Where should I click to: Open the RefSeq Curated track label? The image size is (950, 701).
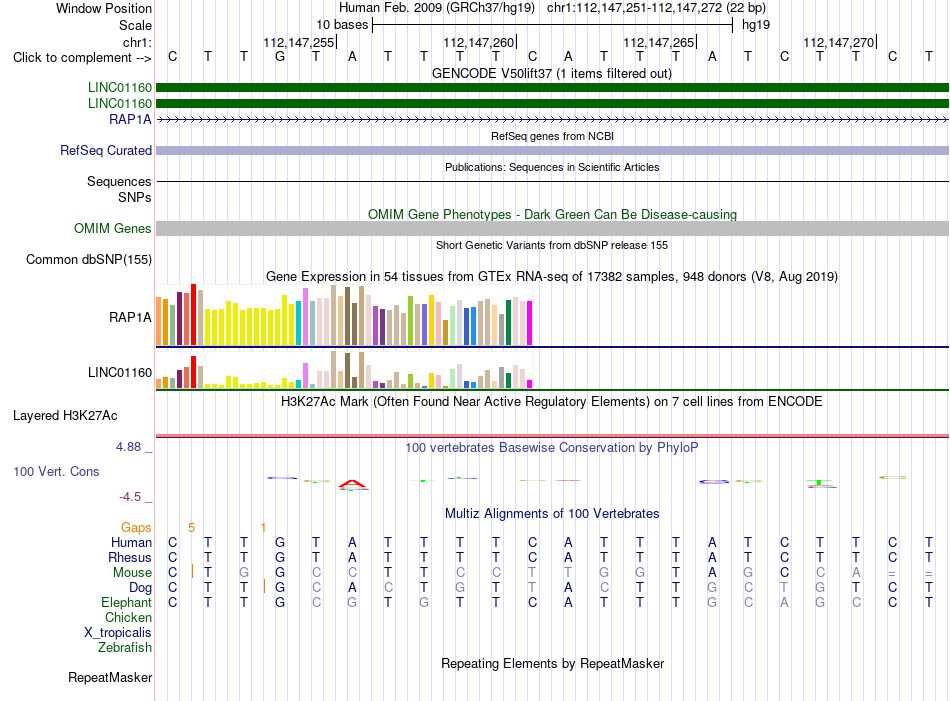tap(105, 150)
